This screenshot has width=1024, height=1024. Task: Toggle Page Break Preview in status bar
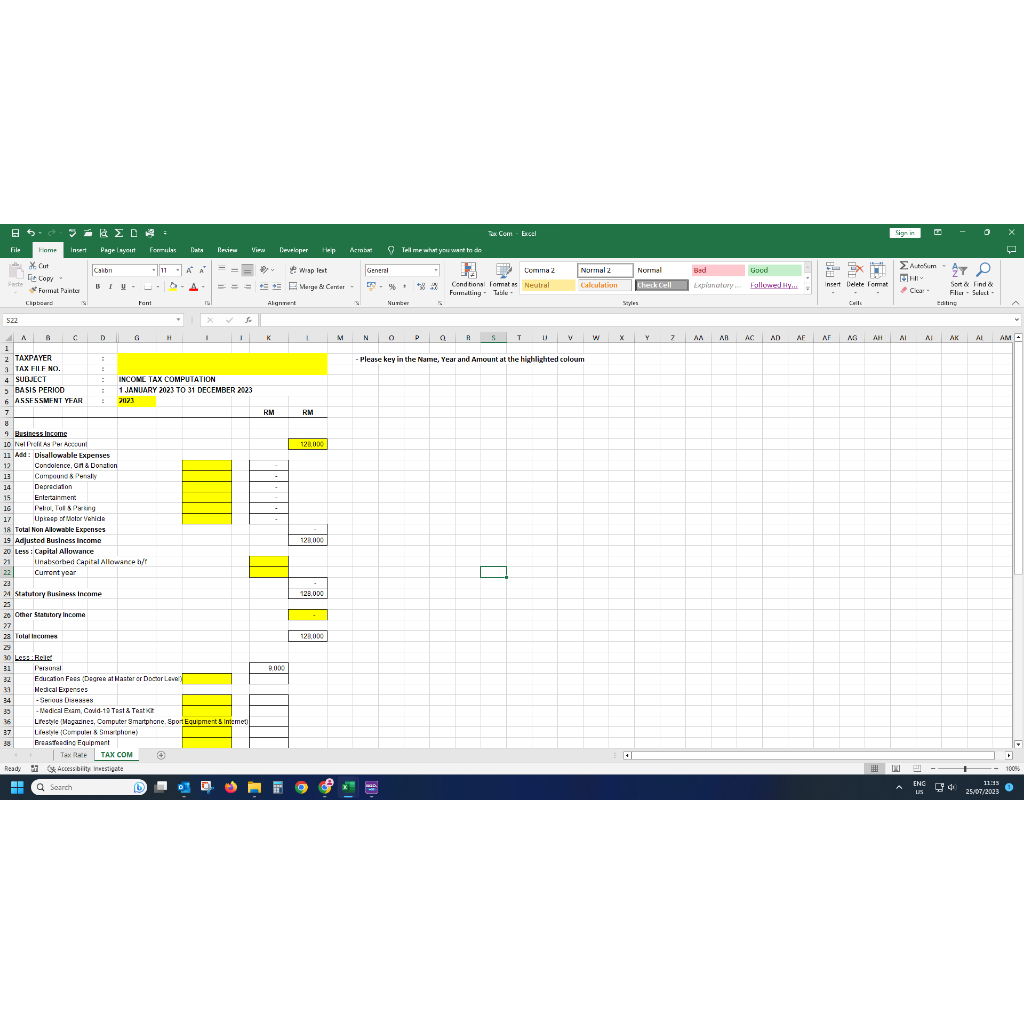tap(917, 769)
